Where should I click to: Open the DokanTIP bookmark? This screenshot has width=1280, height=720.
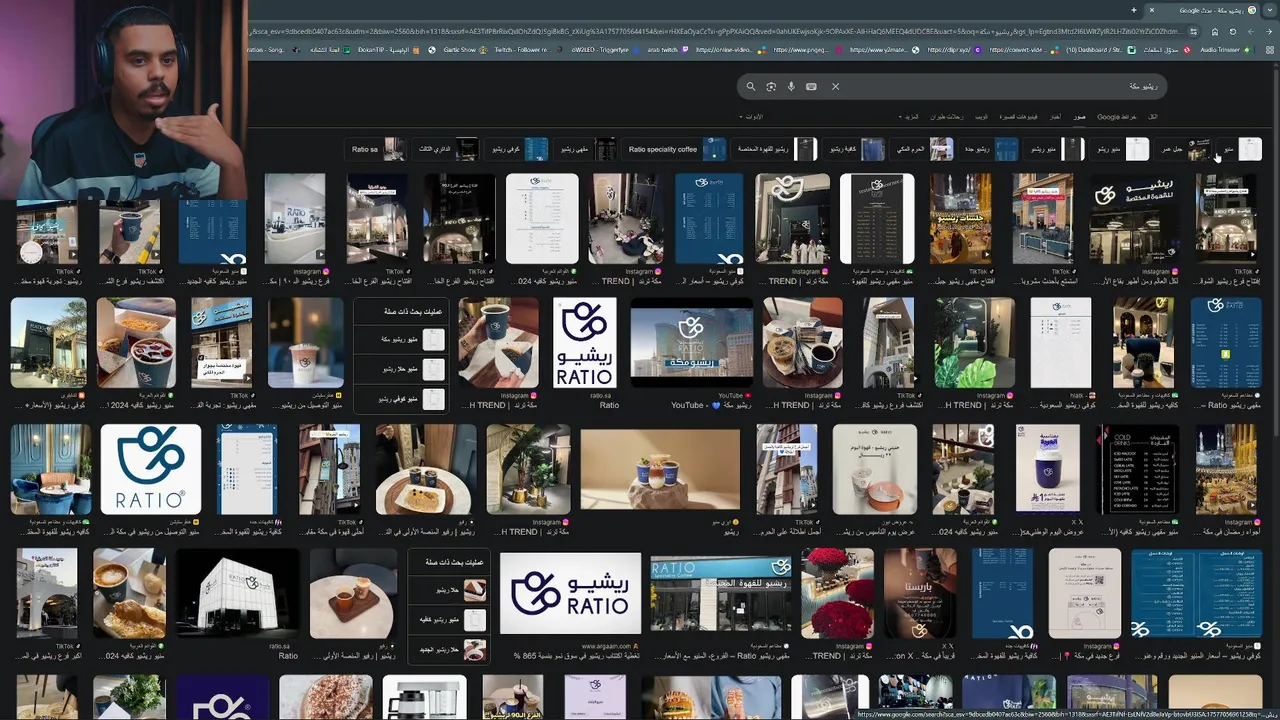[x=388, y=49]
